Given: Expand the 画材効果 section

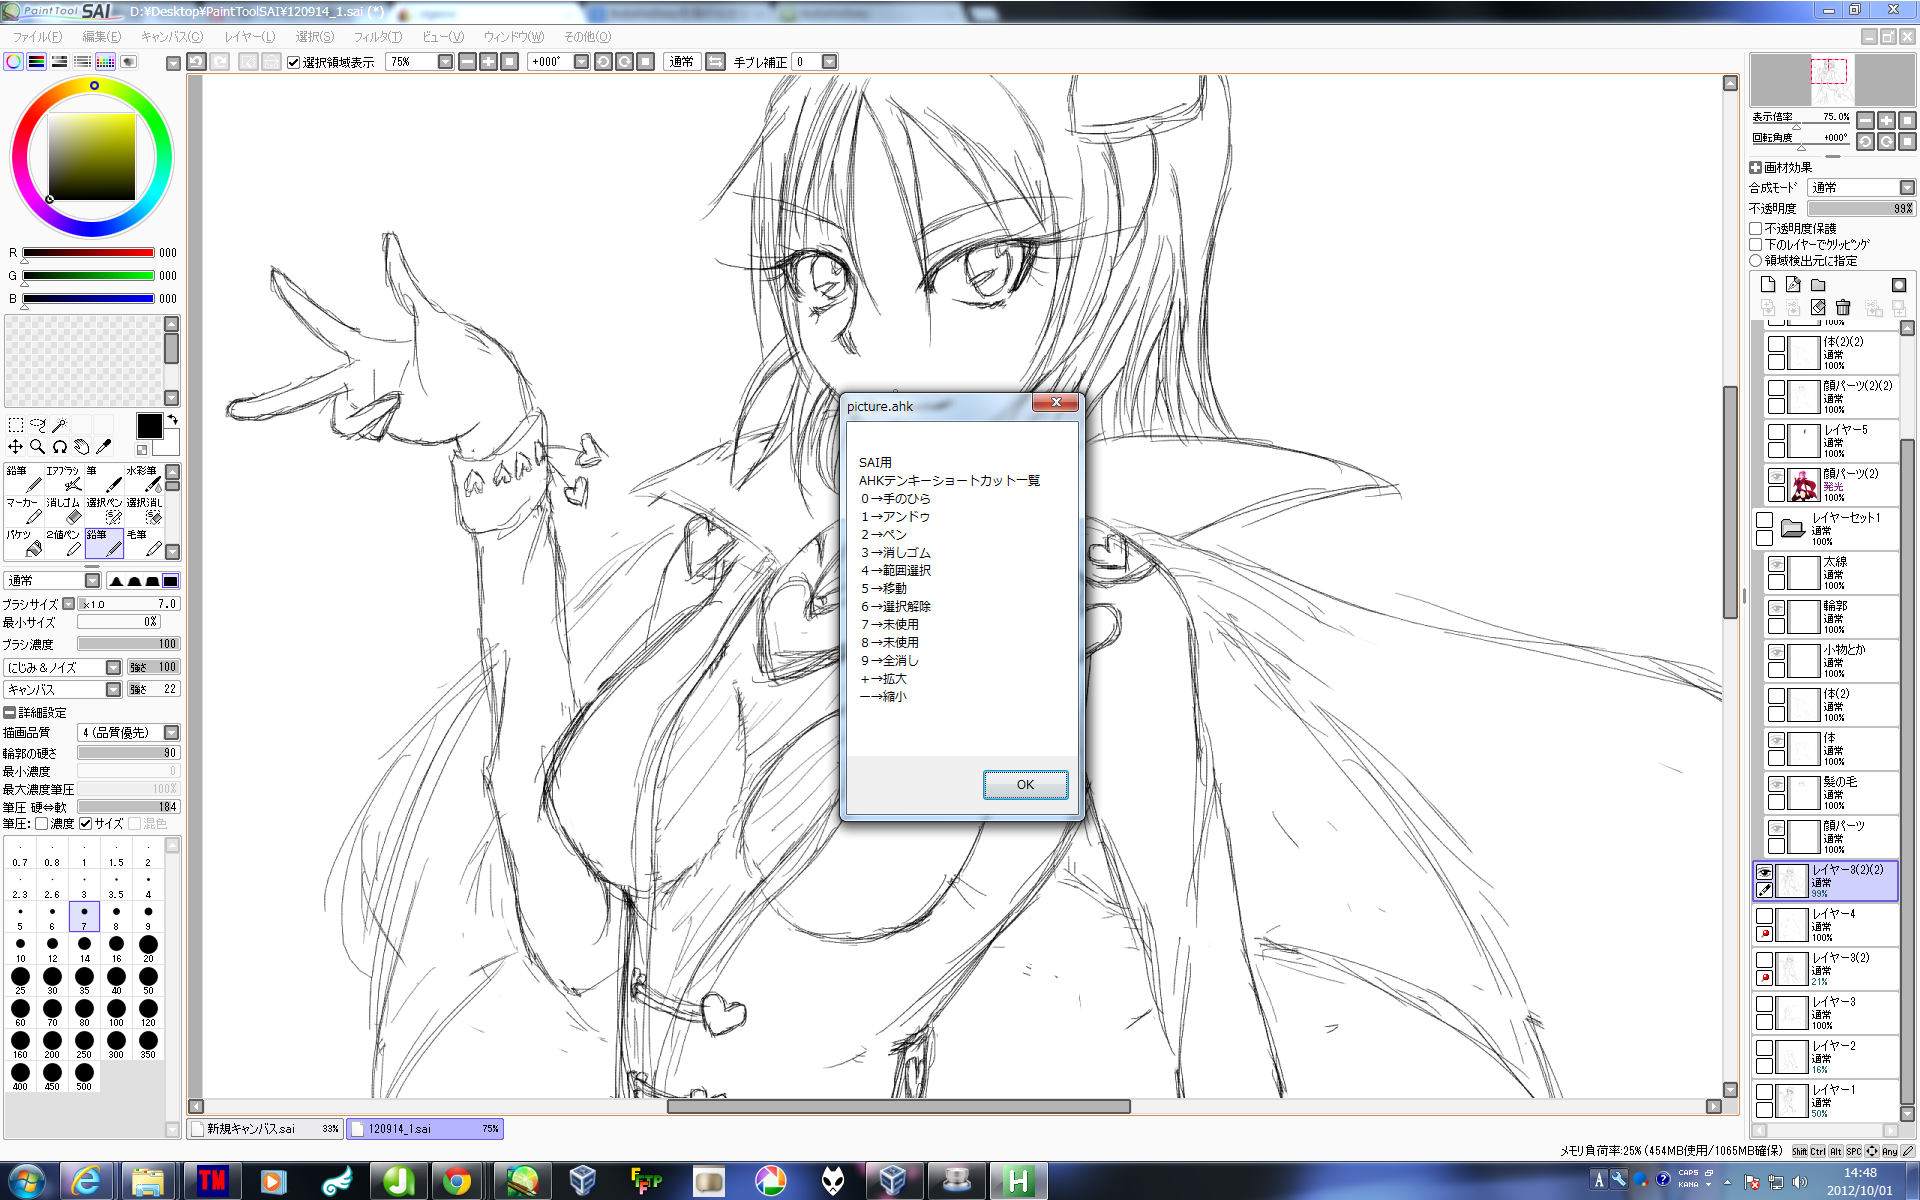Looking at the screenshot, I should click(1756, 168).
